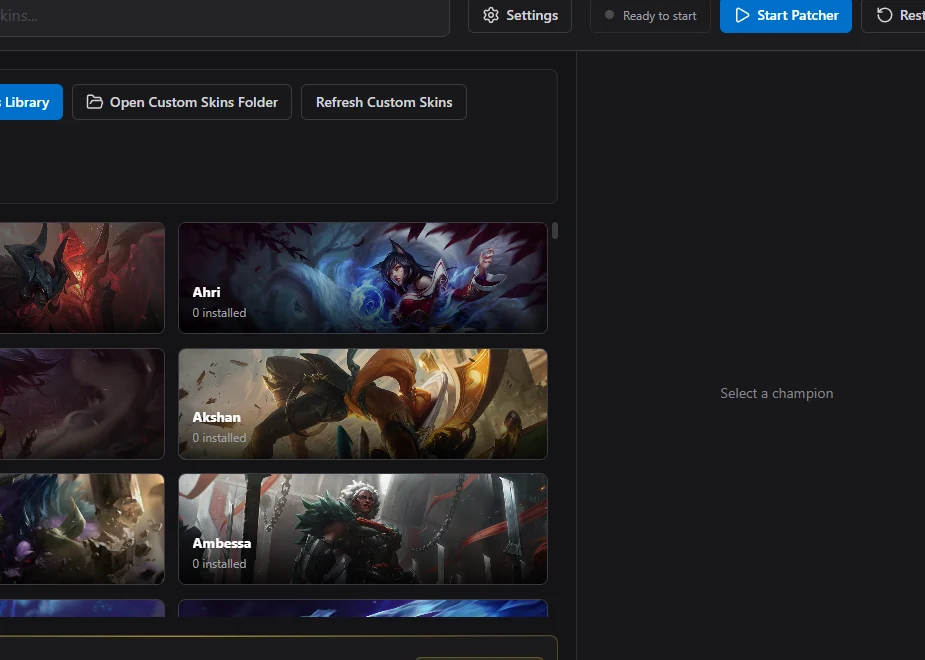Select the Ambessa champion card
Viewport: 925px width, 660px height.
363,529
